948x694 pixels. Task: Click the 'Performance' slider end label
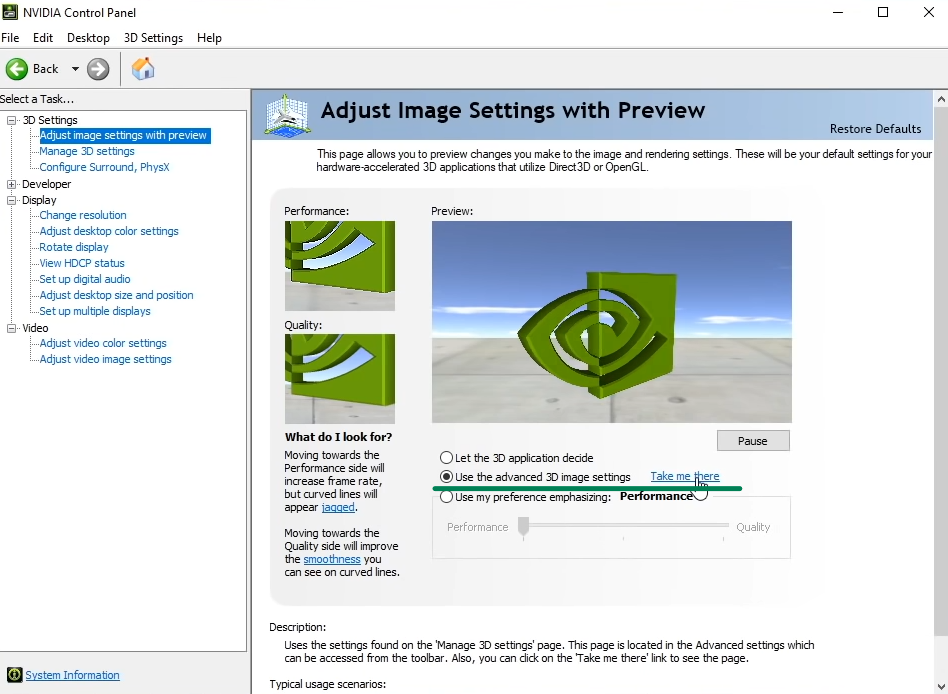477,527
